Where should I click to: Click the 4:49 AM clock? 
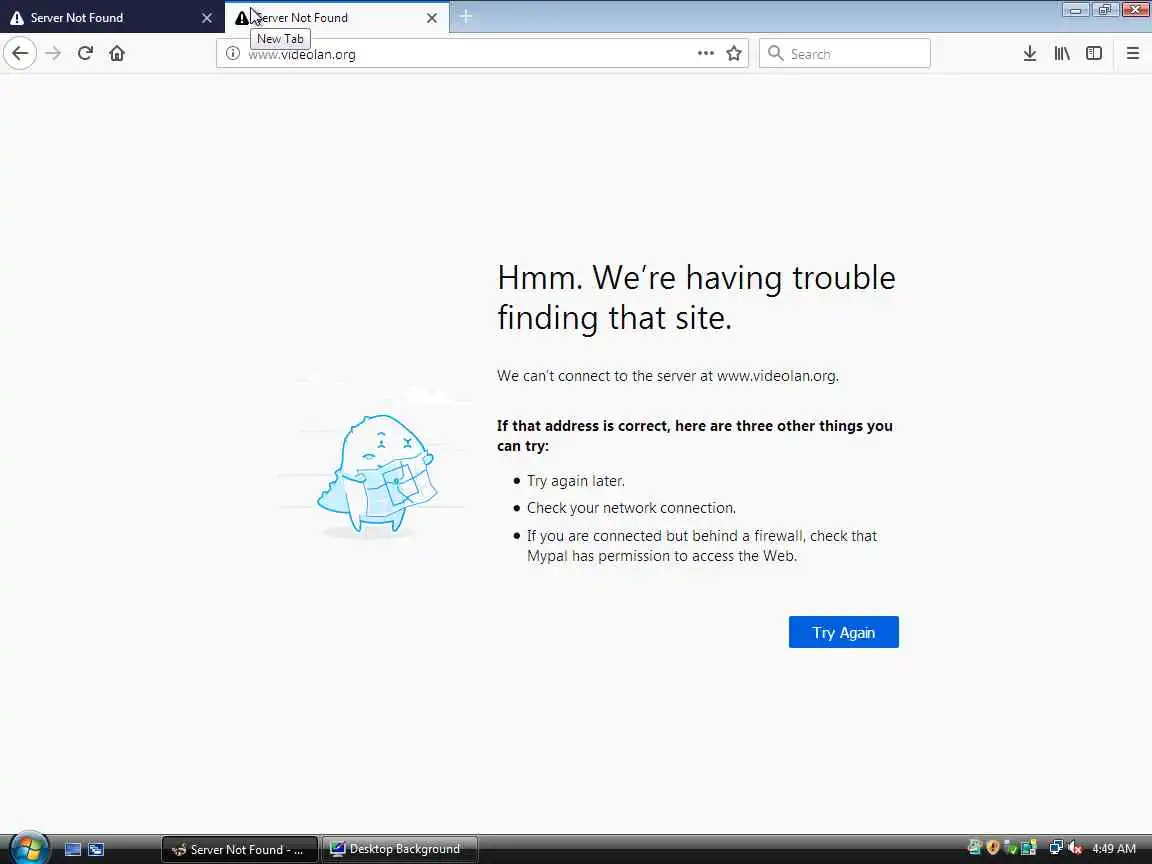[1114, 849]
